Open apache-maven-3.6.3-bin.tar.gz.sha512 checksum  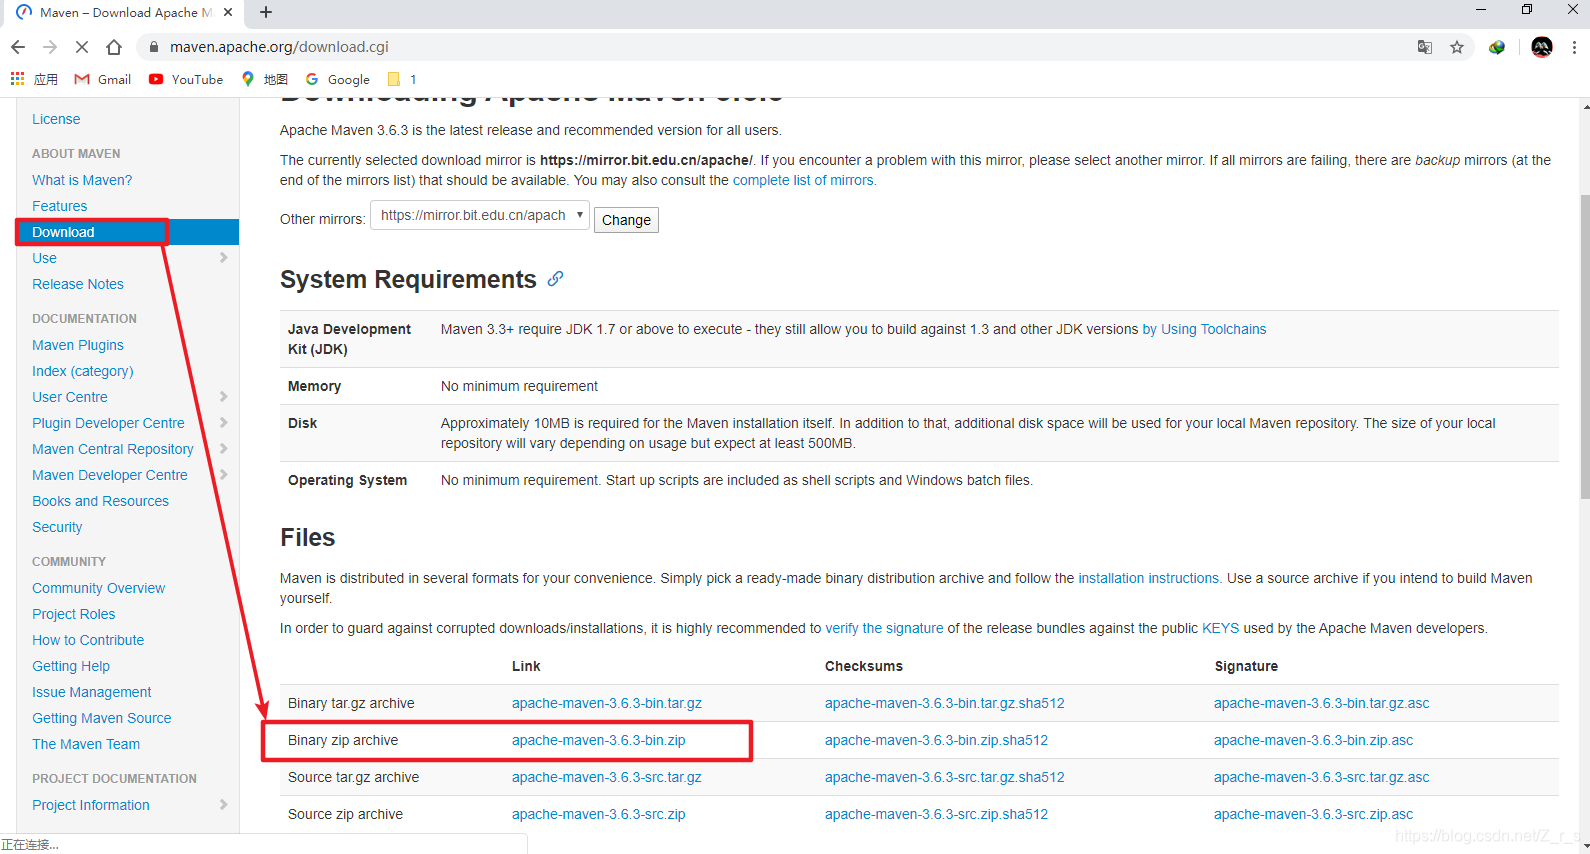[945, 703]
